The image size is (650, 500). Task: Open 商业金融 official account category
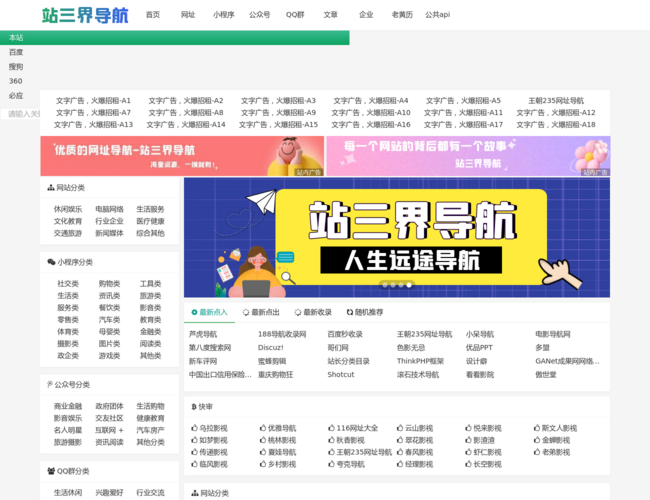pos(68,406)
